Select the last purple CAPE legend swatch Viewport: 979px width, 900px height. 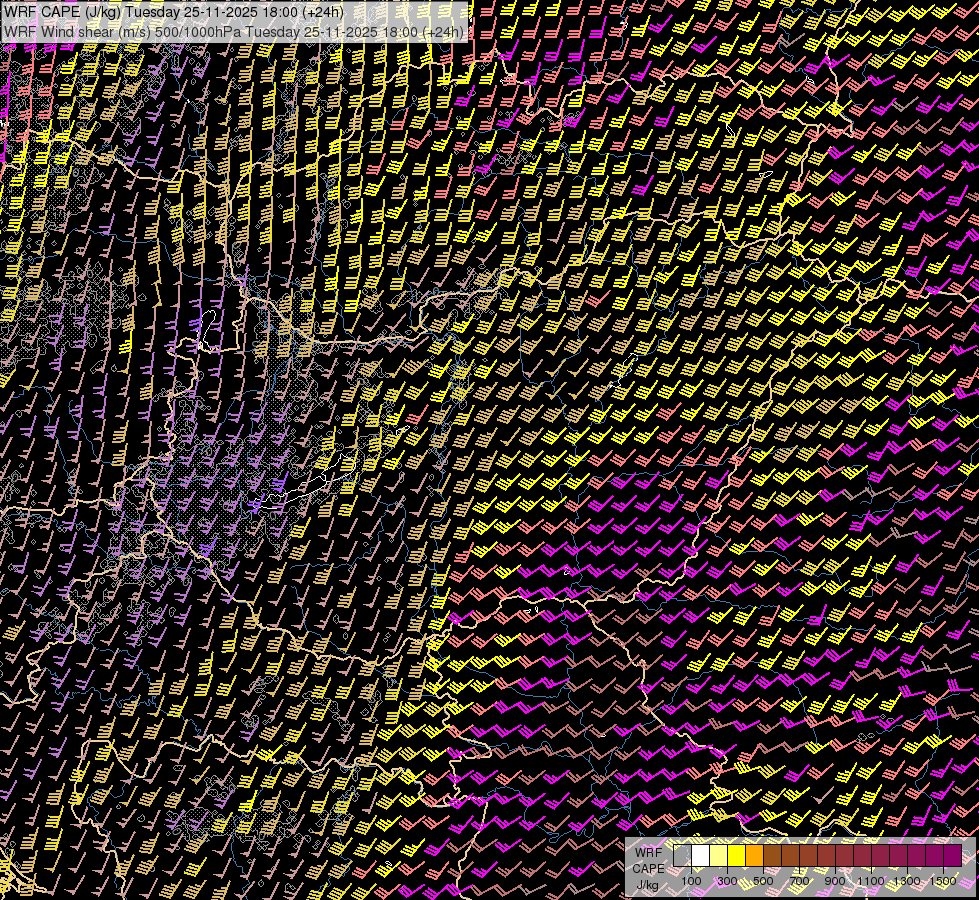953,855
